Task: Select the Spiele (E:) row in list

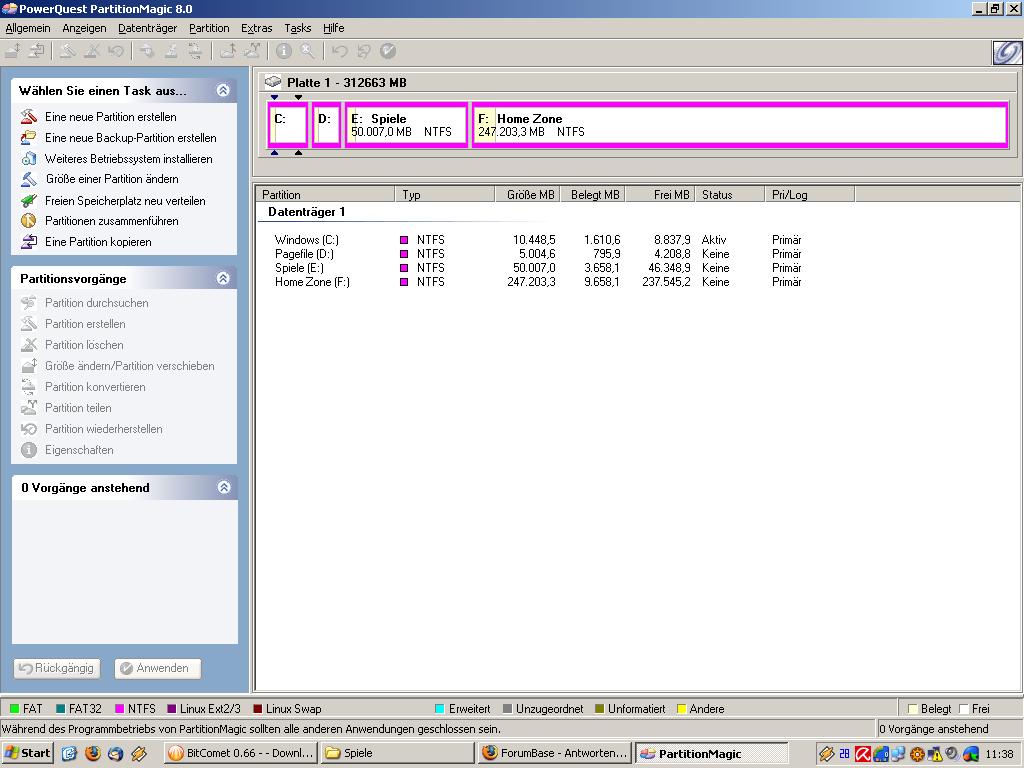Action: pos(538,268)
